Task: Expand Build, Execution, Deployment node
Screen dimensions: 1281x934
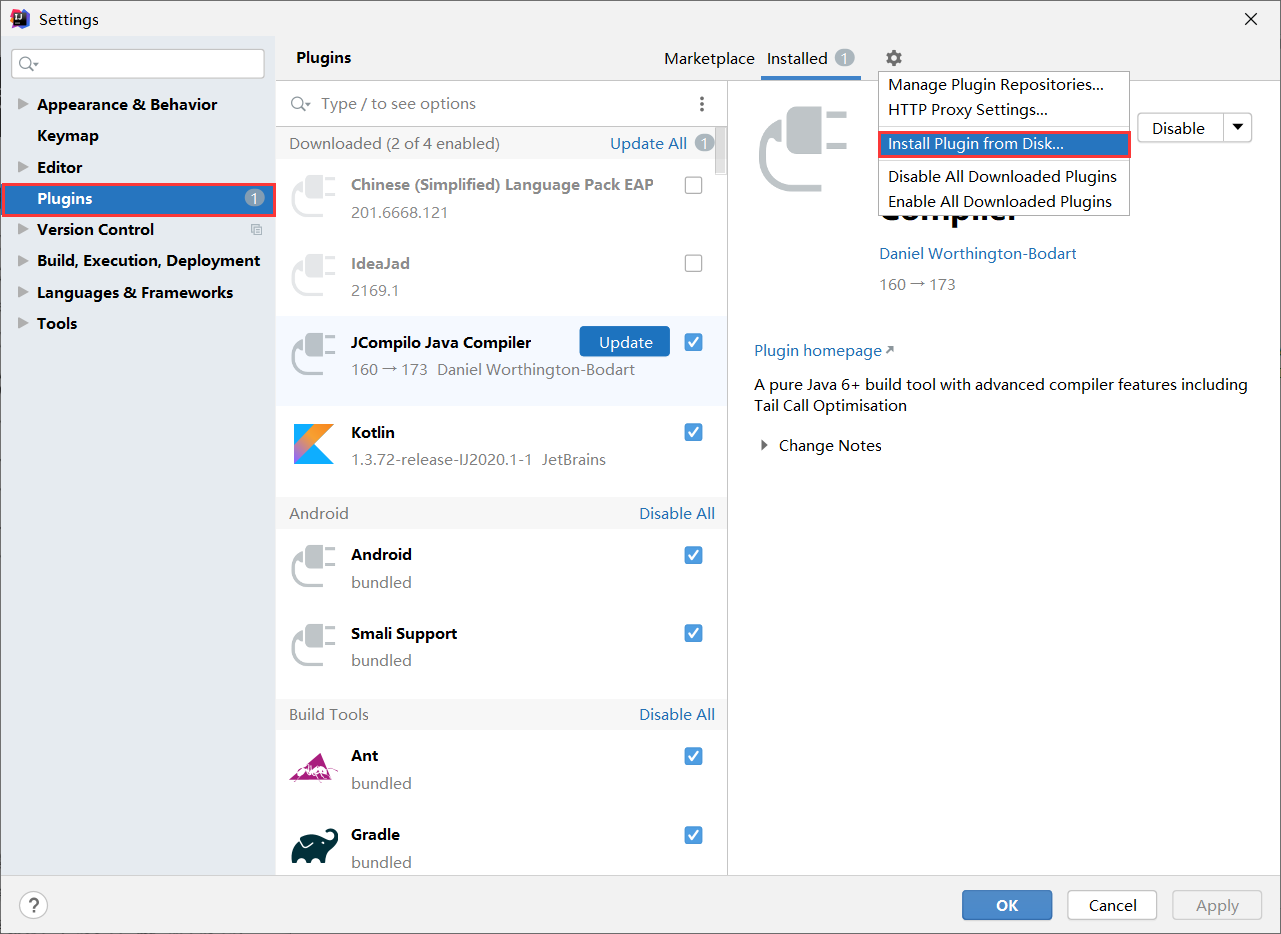Action: [x=24, y=261]
